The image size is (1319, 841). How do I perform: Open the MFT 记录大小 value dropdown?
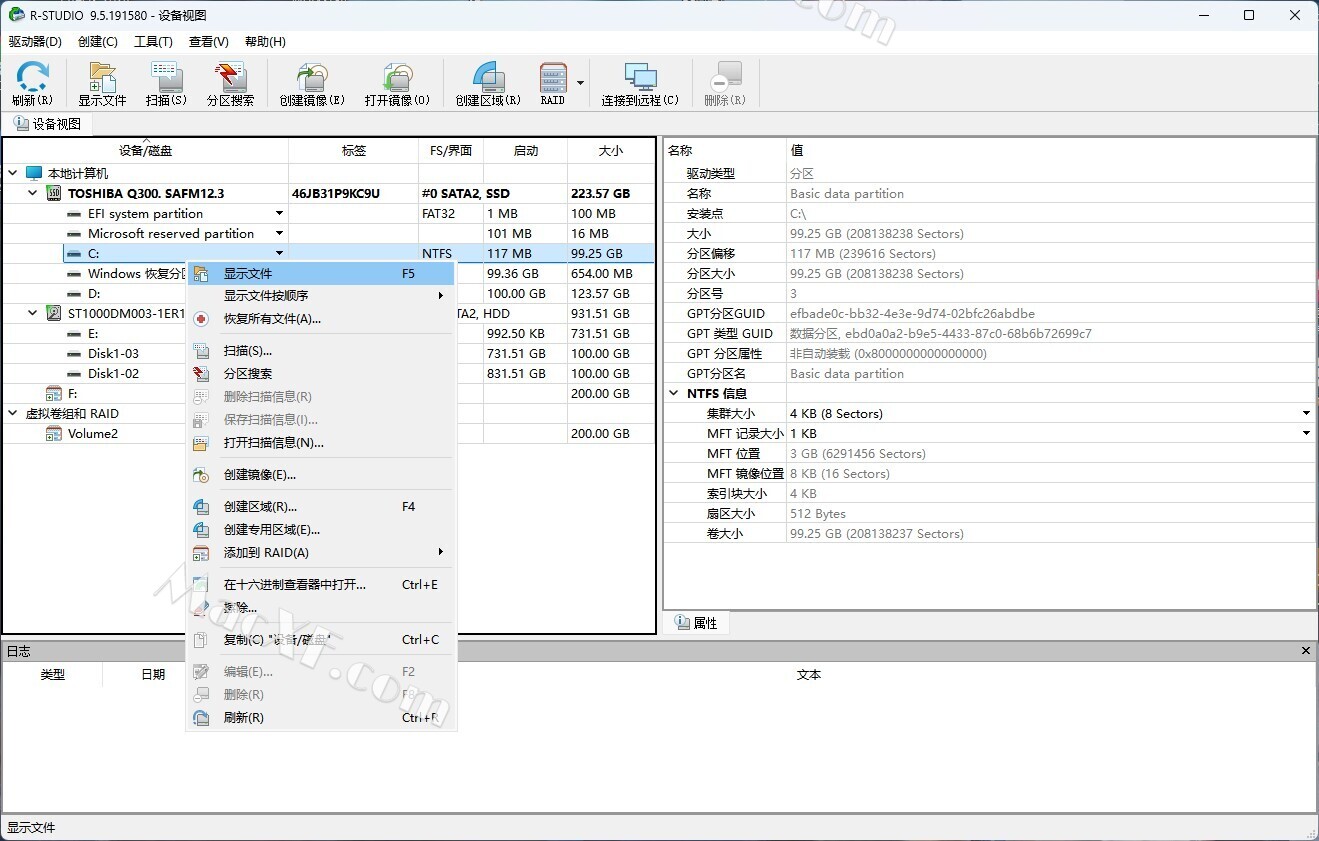point(1306,433)
